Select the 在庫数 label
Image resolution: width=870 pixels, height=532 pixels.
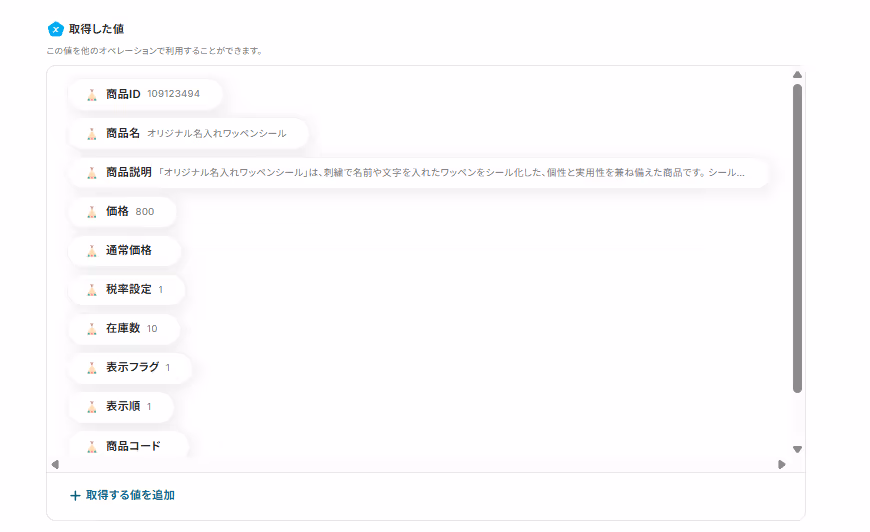click(123, 328)
